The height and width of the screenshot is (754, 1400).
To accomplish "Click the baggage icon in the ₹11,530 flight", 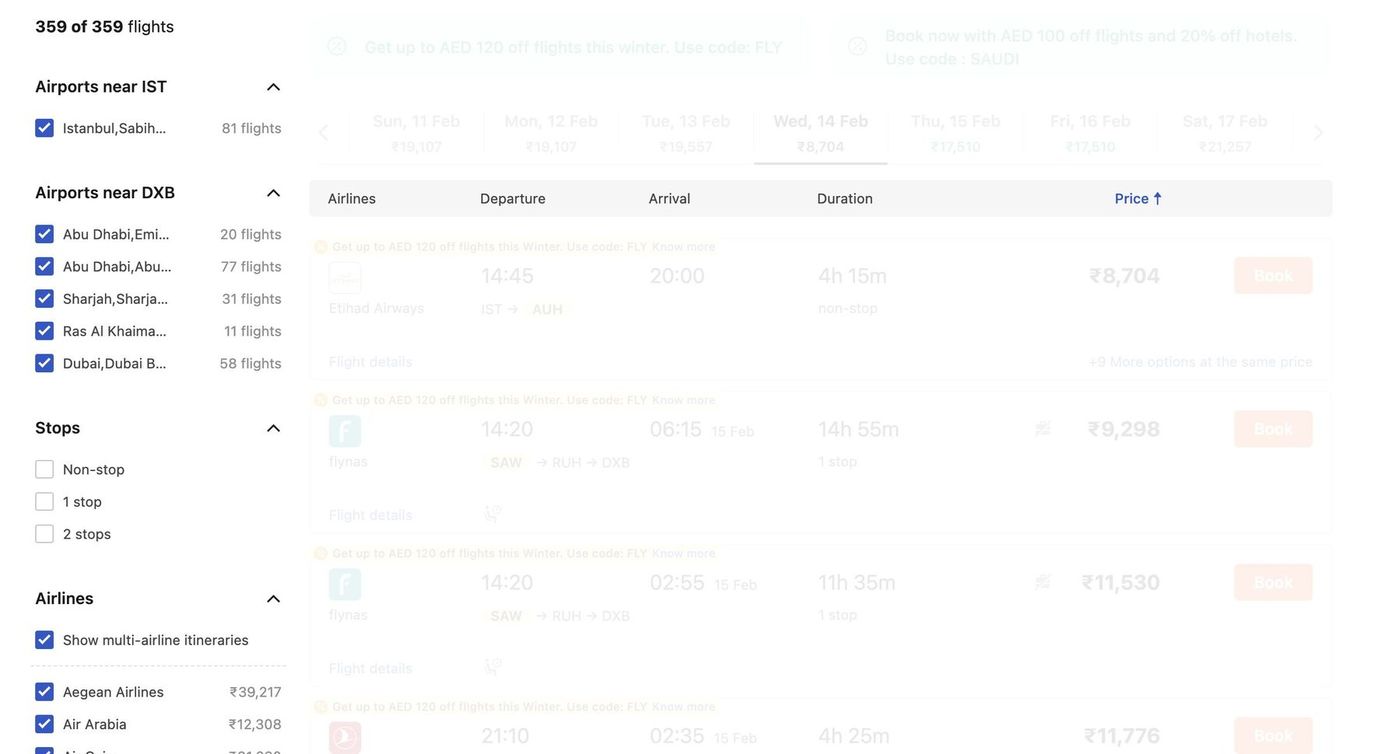I will coord(493,667).
